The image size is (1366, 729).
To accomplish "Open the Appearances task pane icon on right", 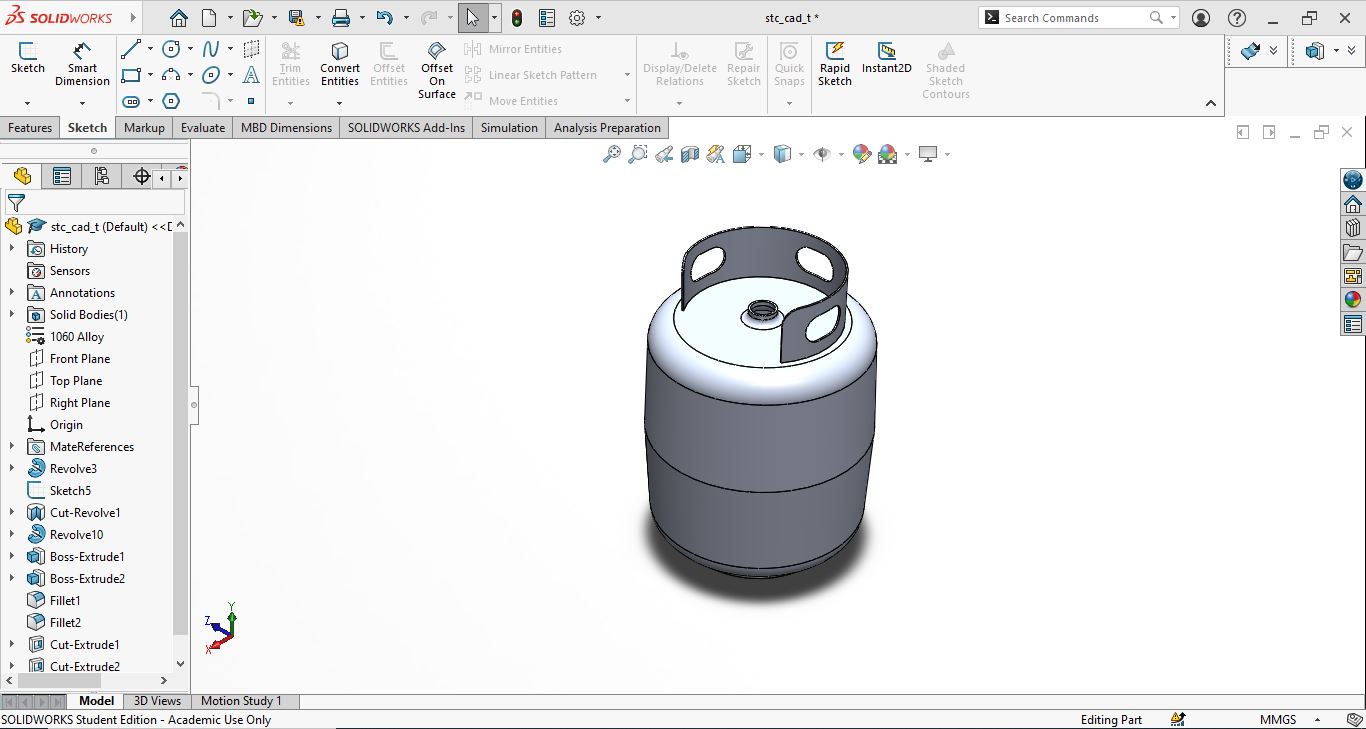I will tap(1353, 300).
